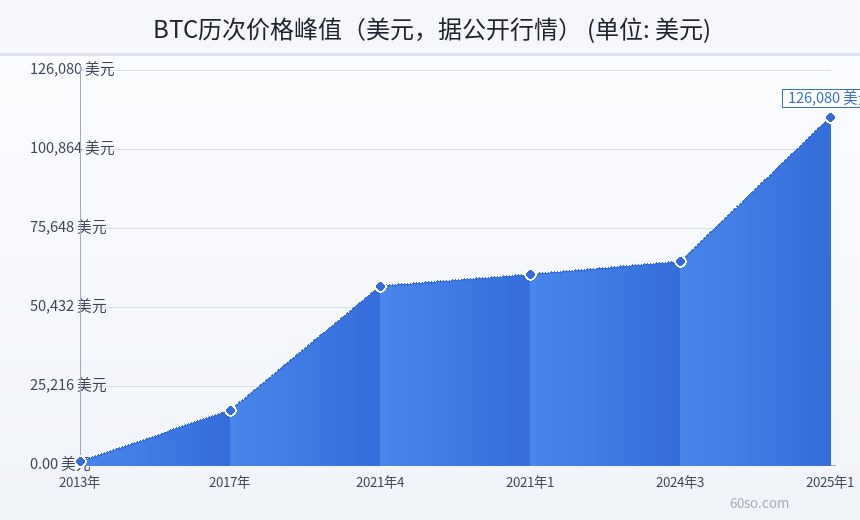Click the x-axis label 2017年

click(229, 483)
